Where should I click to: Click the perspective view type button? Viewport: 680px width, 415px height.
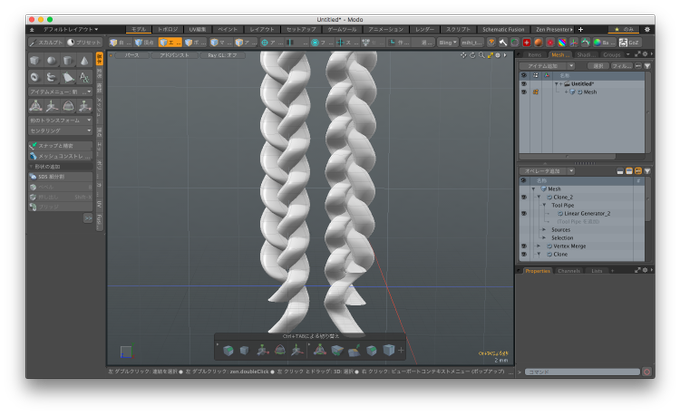tap(131, 55)
